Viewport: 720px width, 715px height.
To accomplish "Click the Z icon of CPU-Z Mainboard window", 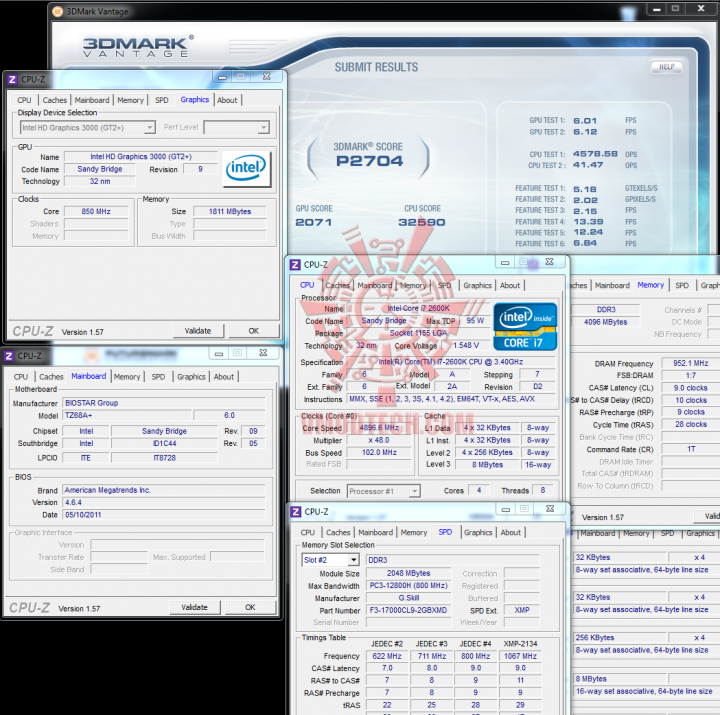I will click(x=9, y=356).
